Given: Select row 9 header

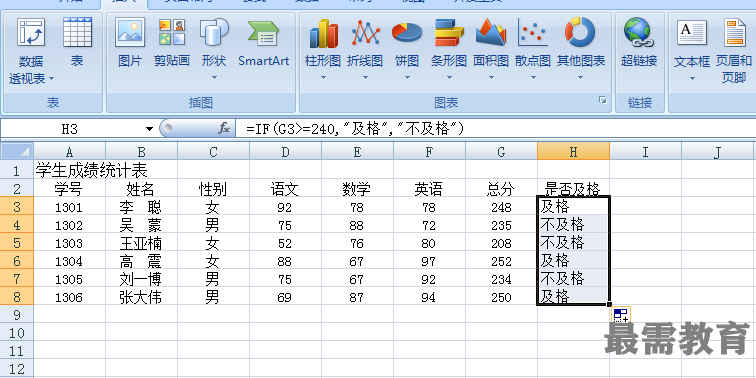Looking at the screenshot, I should coord(17,314).
